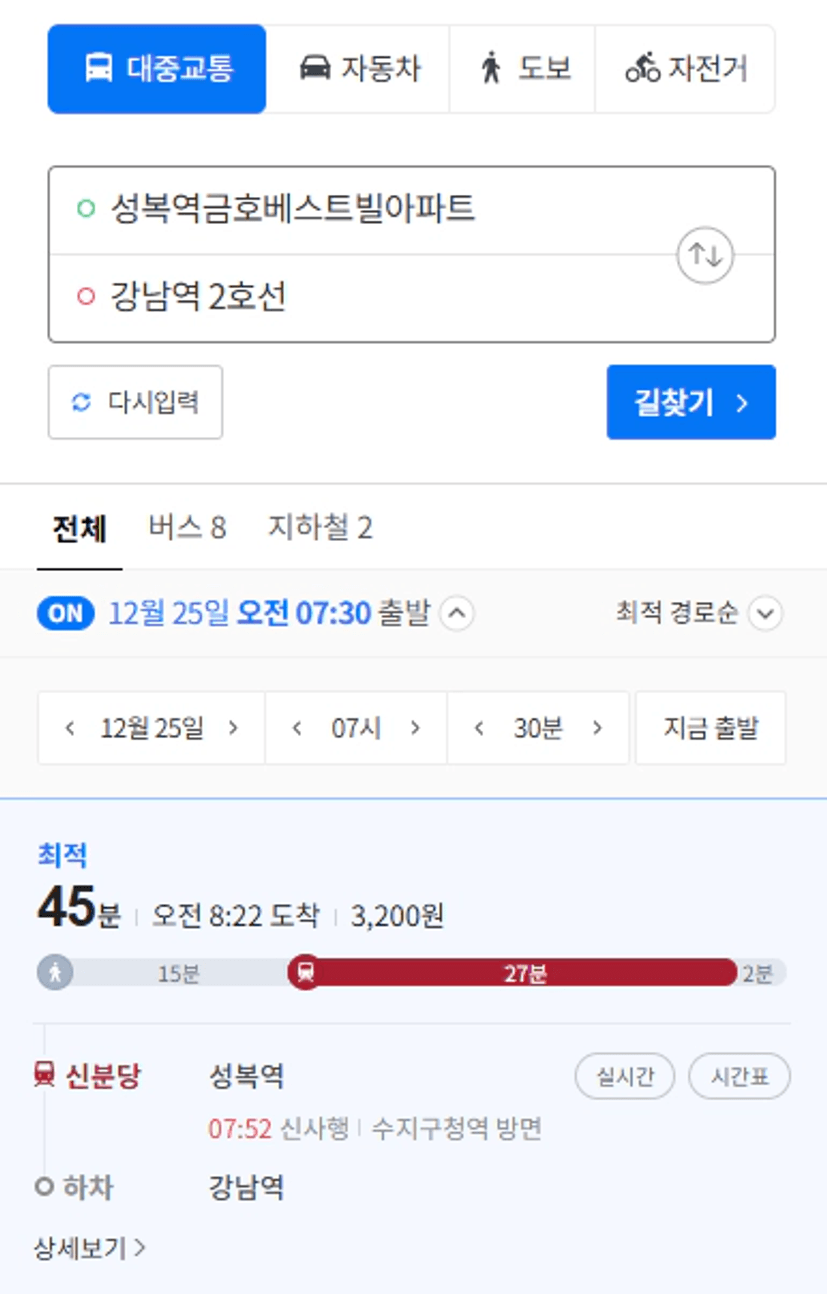Expand 상세보기 route details

pos(90,1248)
